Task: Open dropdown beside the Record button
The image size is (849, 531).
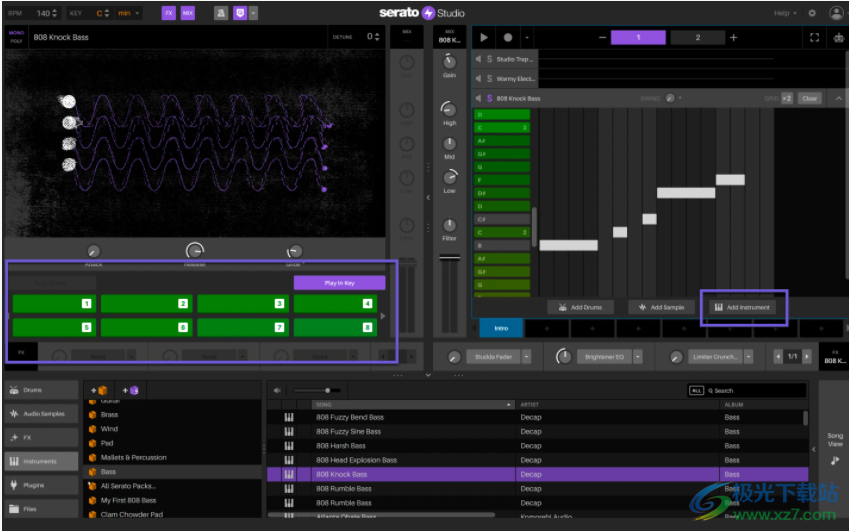Action: (x=527, y=37)
